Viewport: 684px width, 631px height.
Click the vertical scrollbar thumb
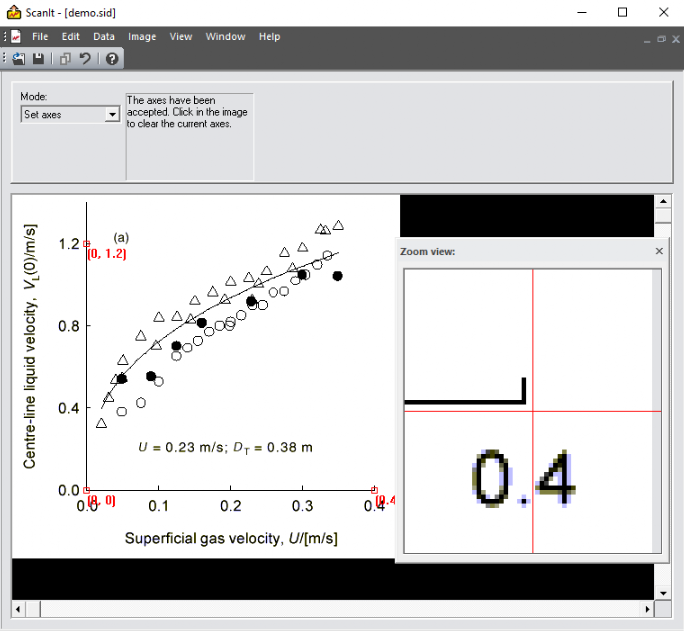tap(663, 216)
